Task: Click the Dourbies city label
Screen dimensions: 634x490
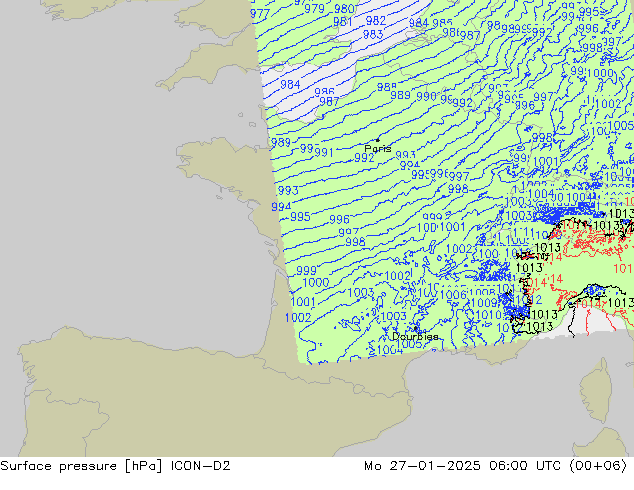Action: [x=415, y=336]
